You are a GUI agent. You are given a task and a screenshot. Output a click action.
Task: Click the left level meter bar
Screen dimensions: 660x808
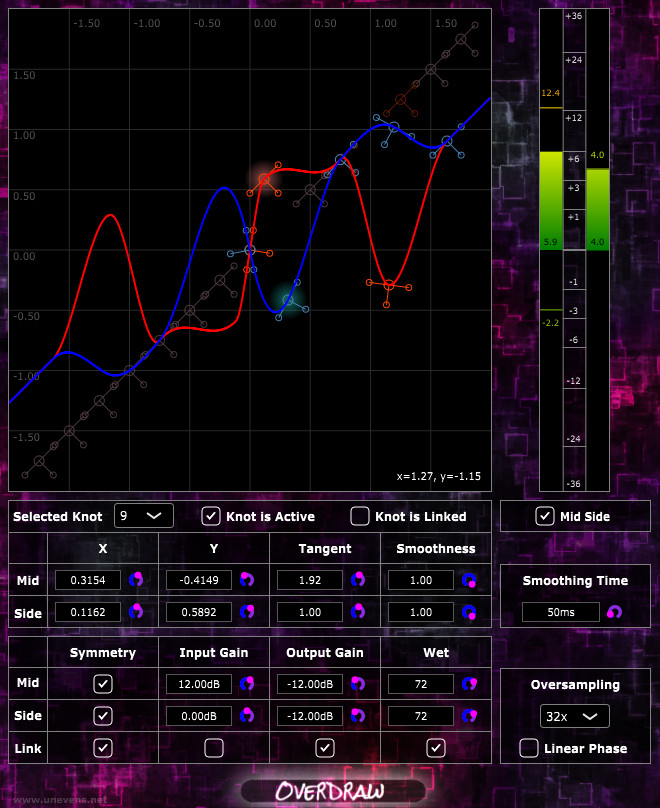pos(551,249)
